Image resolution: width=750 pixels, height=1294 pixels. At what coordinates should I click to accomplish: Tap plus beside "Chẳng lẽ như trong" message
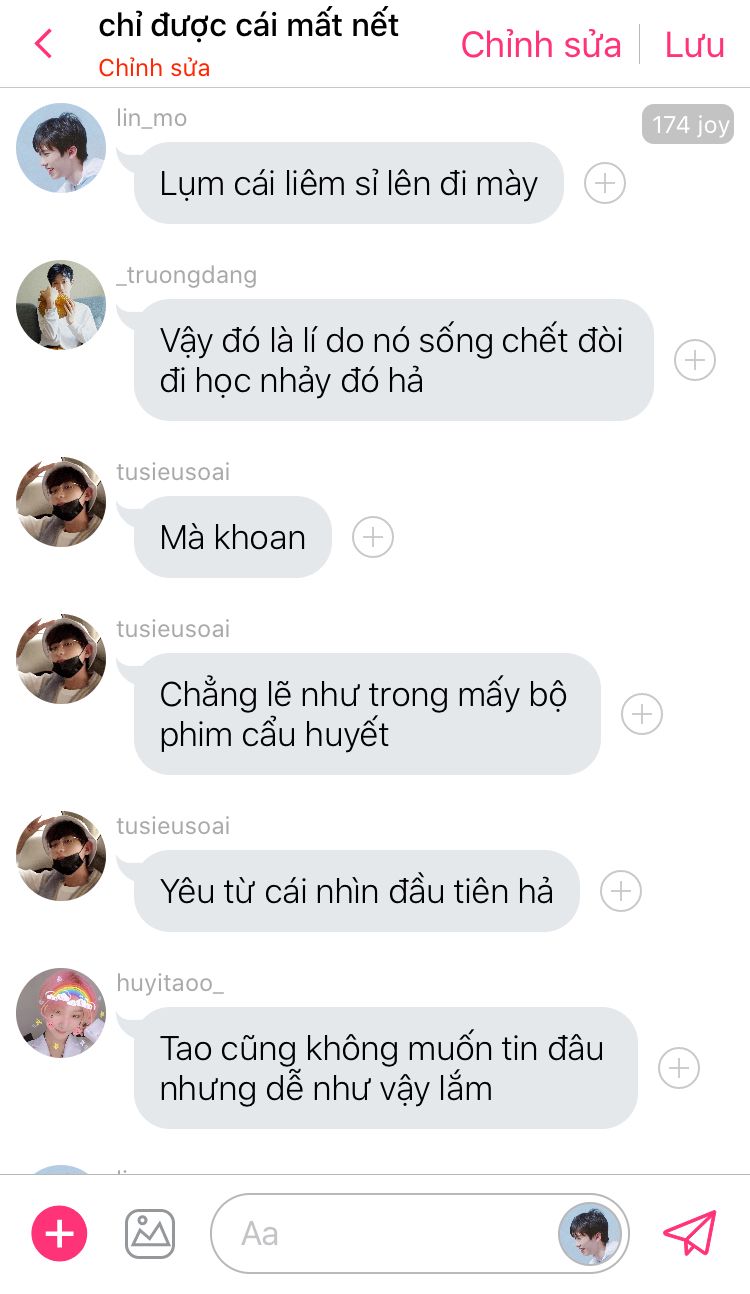[642, 714]
